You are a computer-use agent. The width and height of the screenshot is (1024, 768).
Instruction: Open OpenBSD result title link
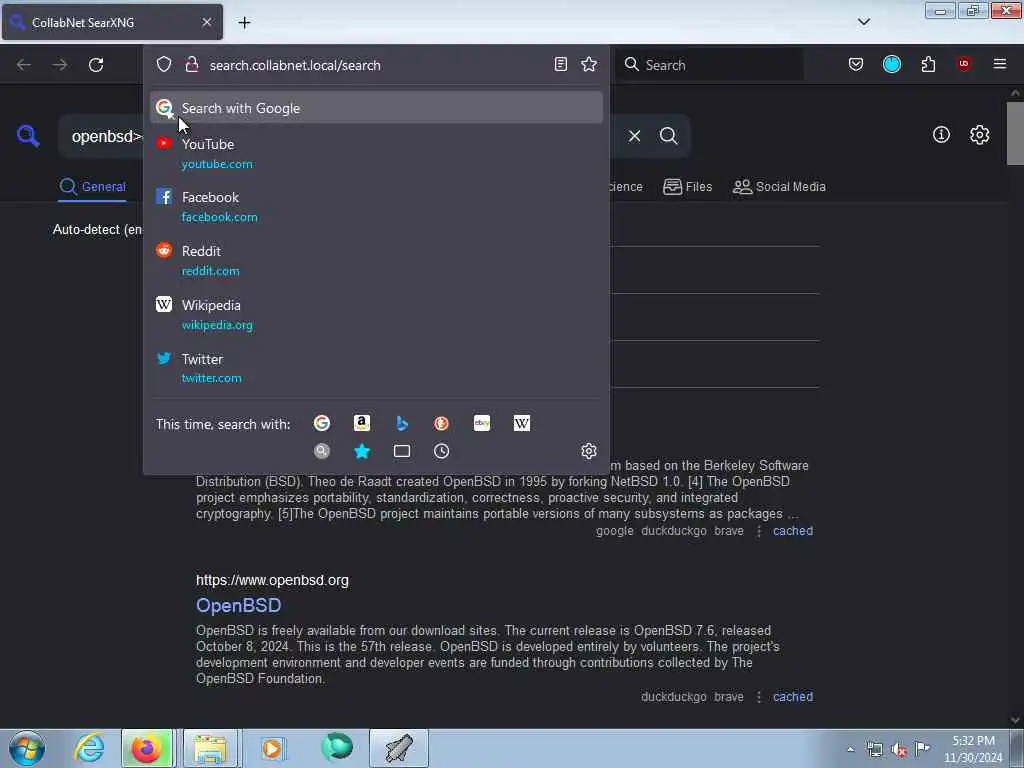238,605
